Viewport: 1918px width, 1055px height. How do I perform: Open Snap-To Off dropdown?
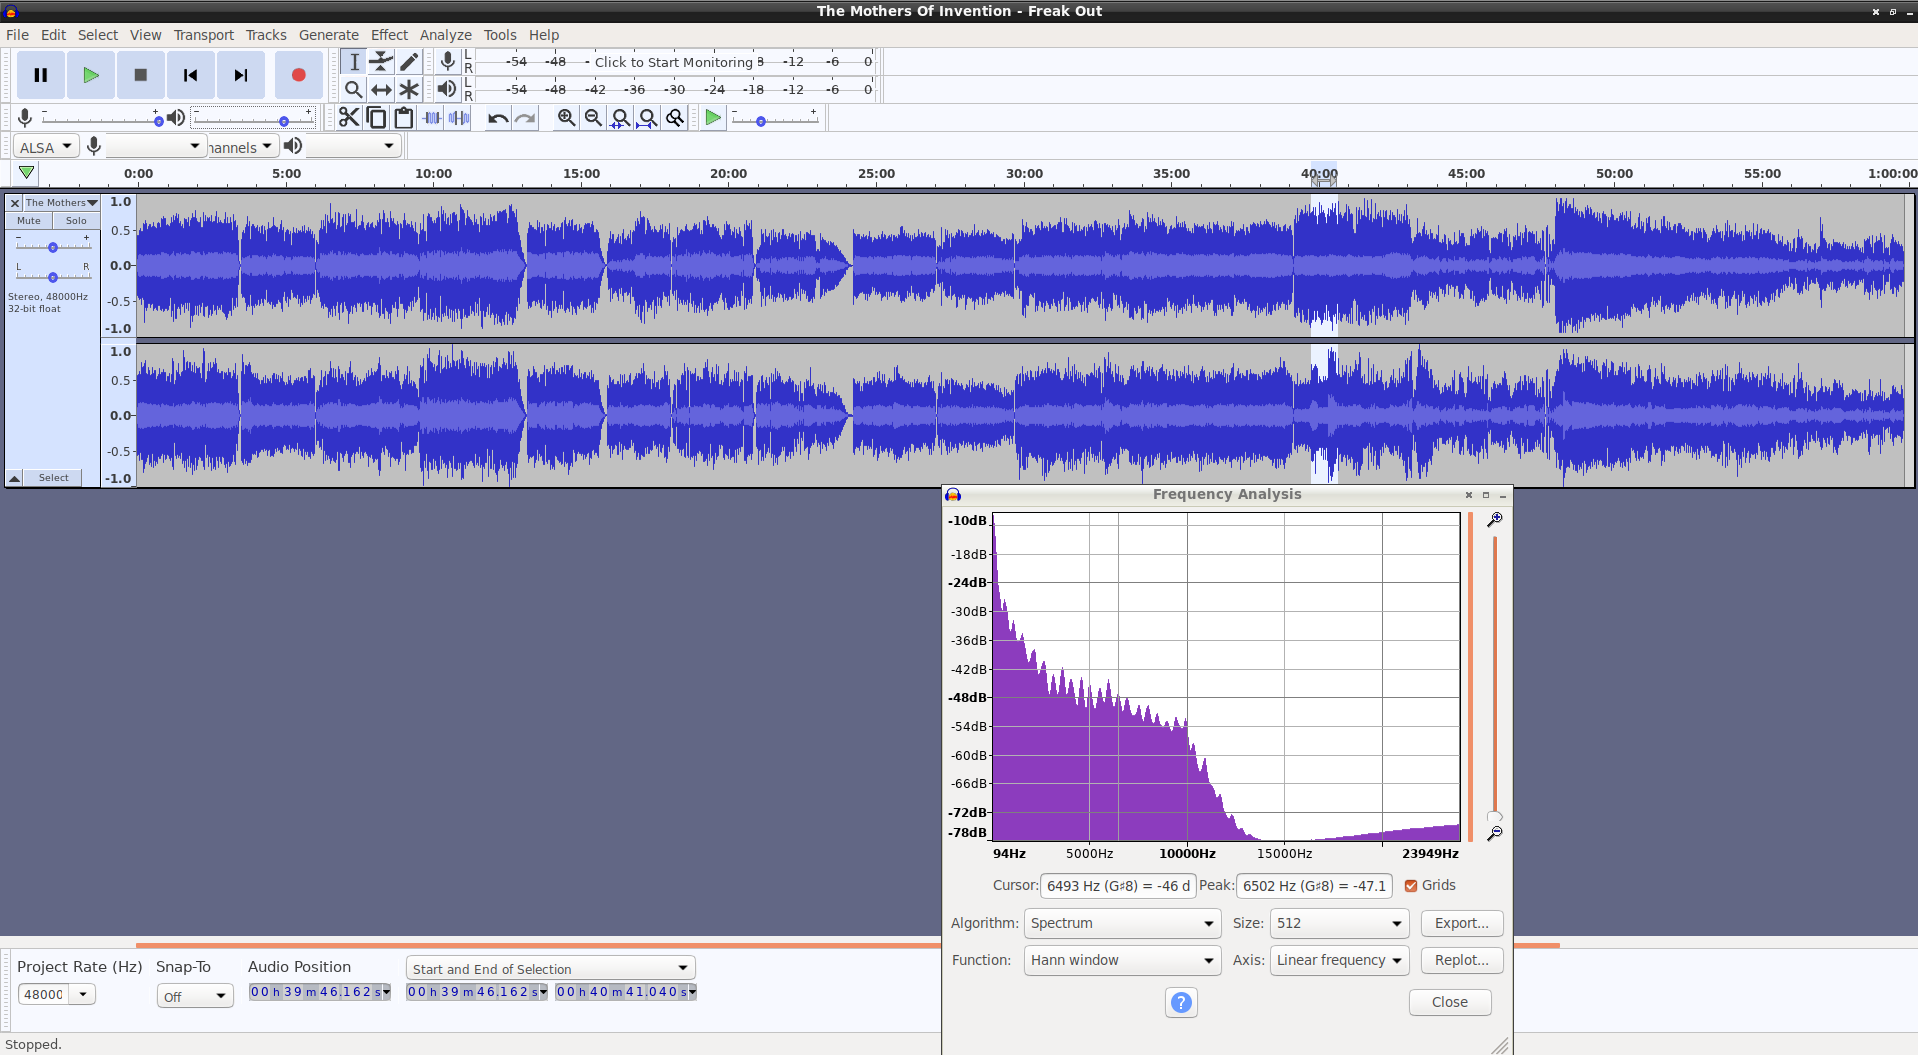tap(195, 996)
